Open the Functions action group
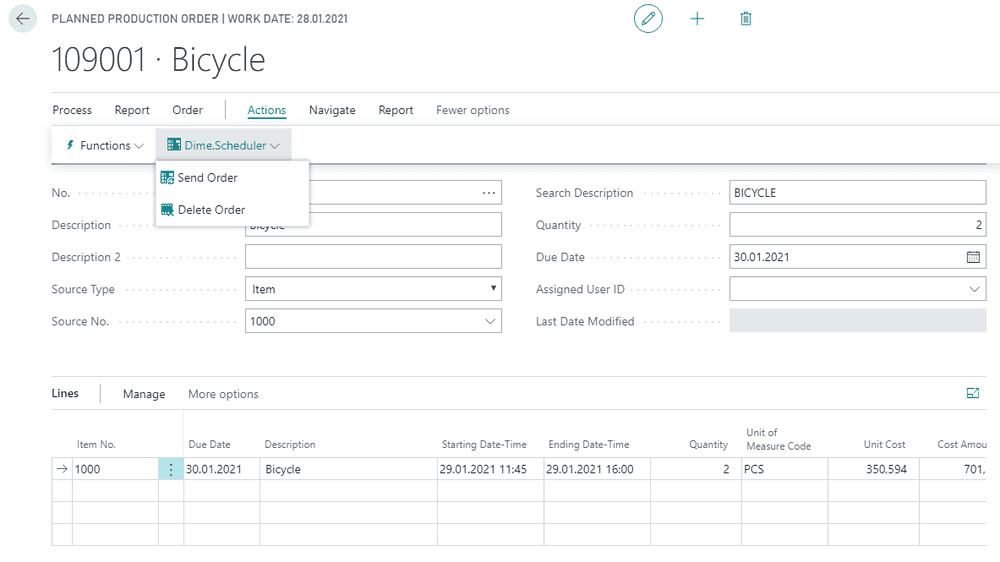 click(x=105, y=145)
